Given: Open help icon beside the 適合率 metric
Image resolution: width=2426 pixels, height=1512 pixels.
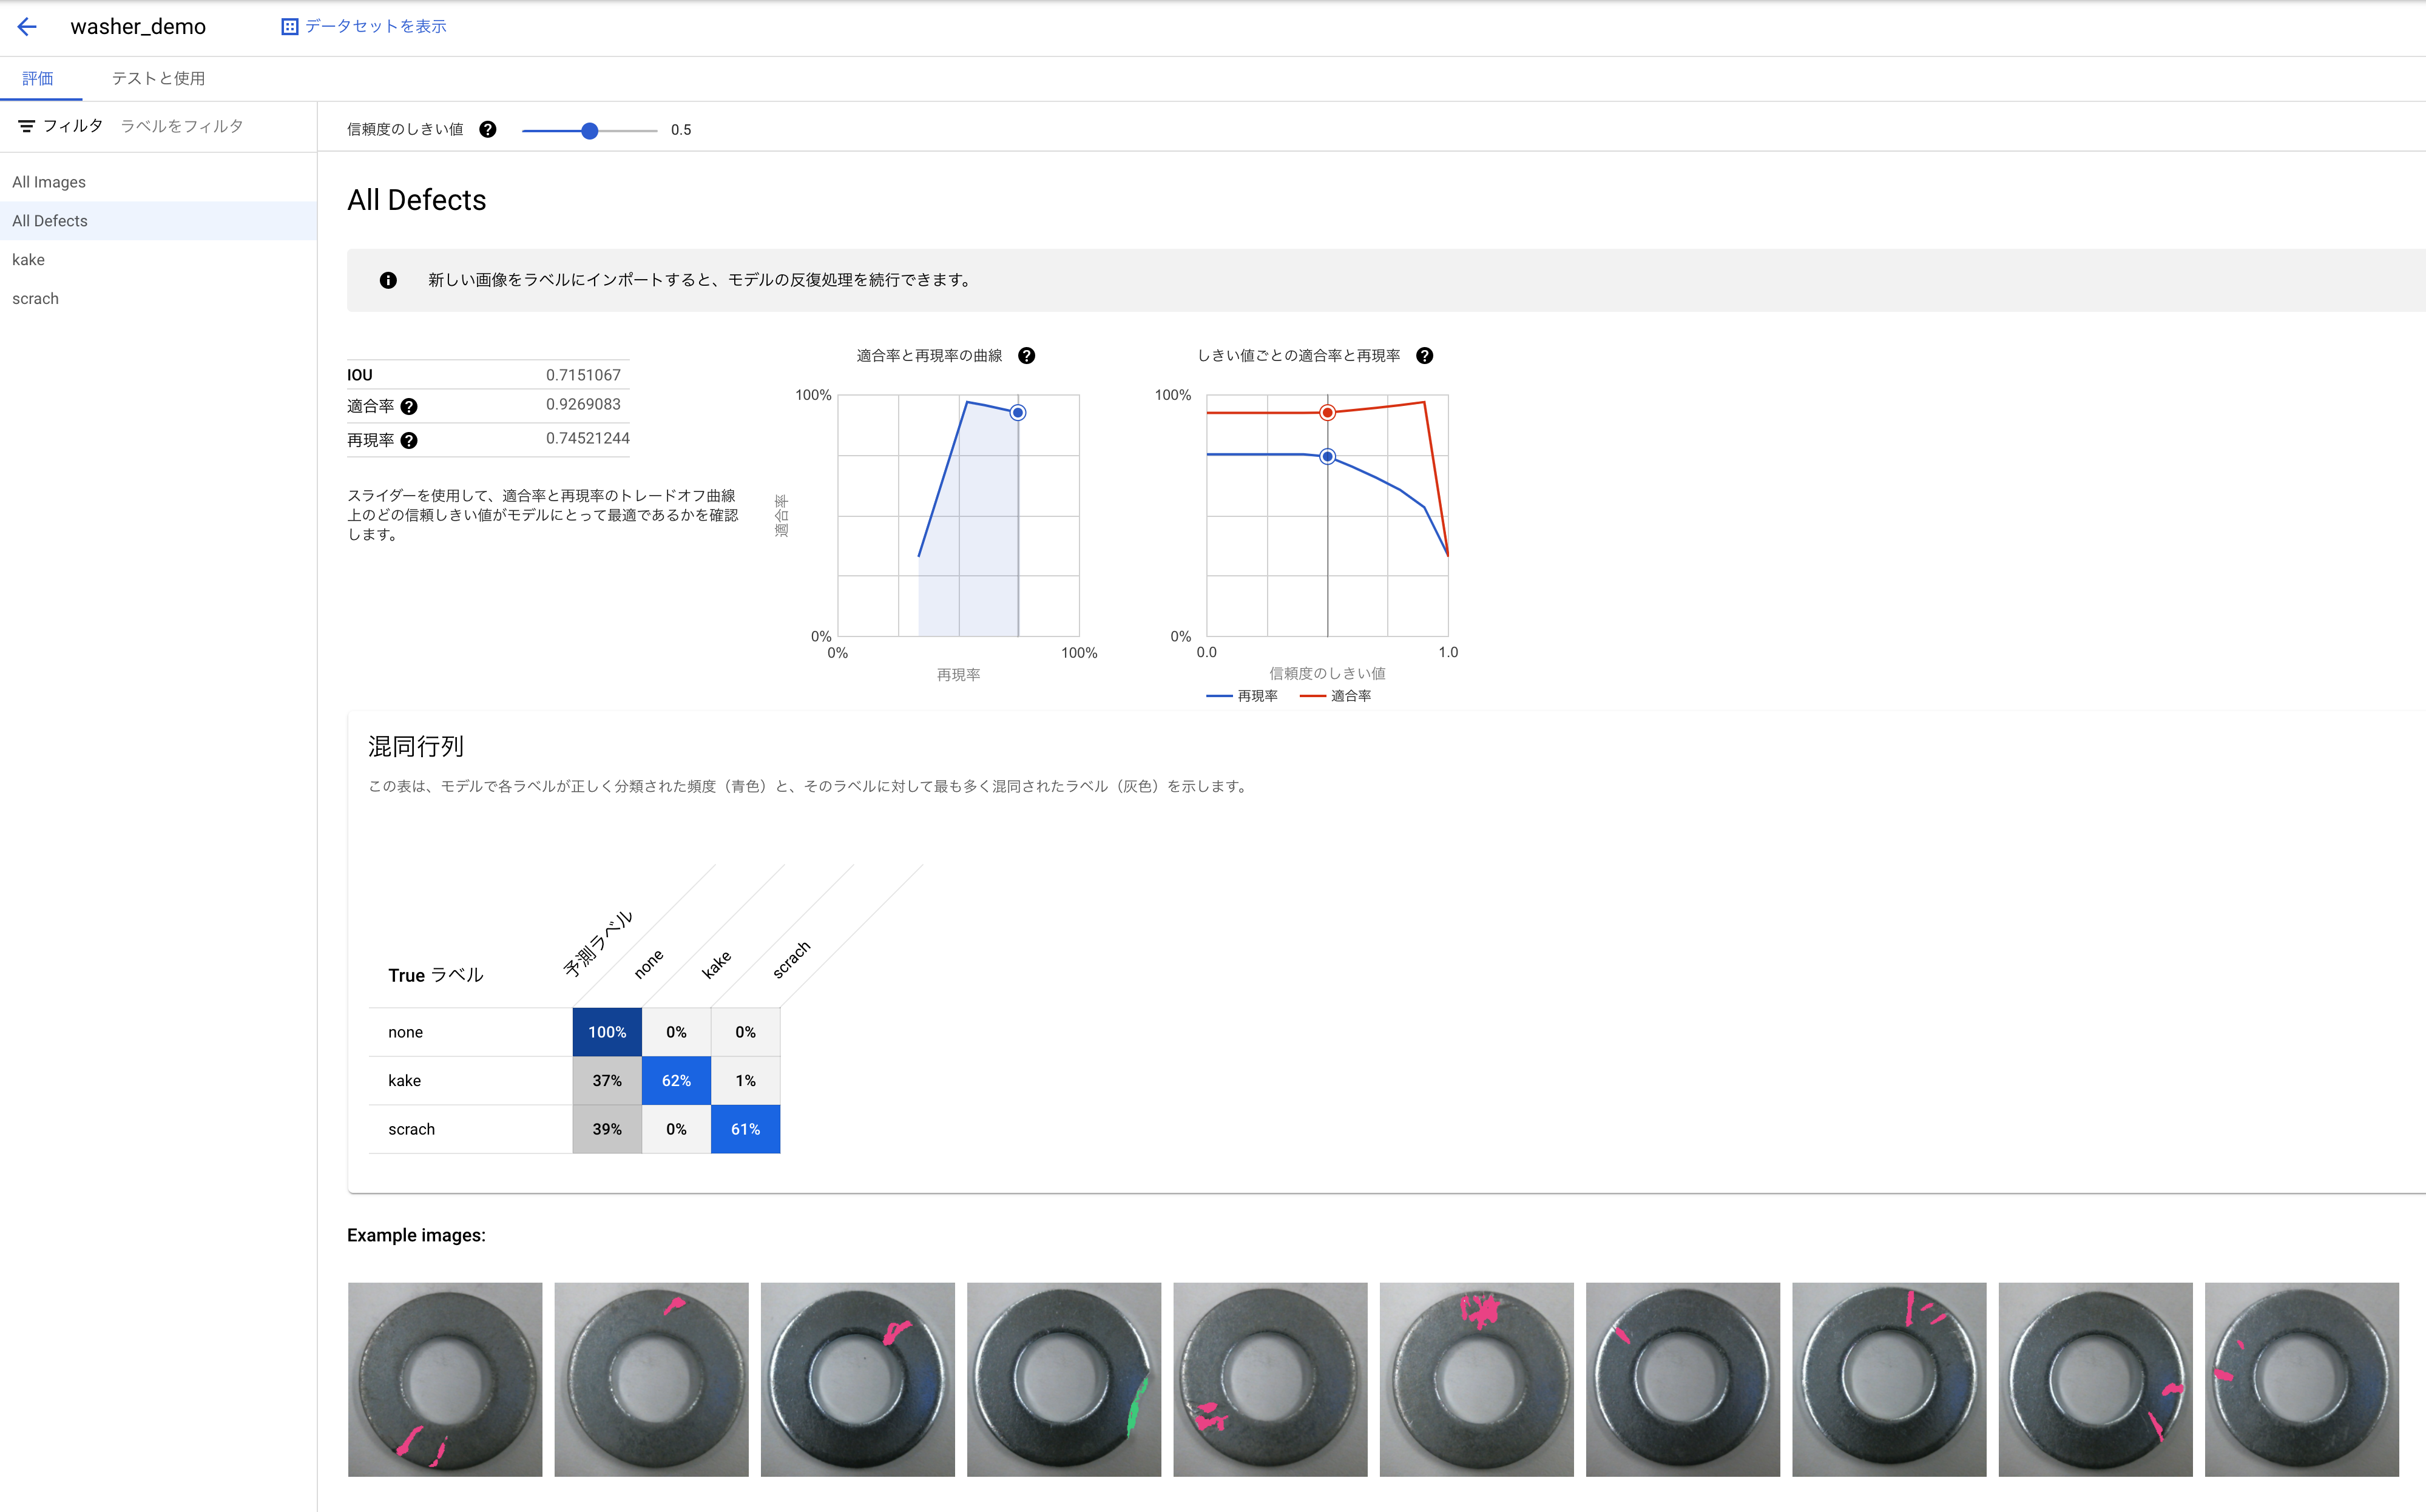Looking at the screenshot, I should (409, 406).
